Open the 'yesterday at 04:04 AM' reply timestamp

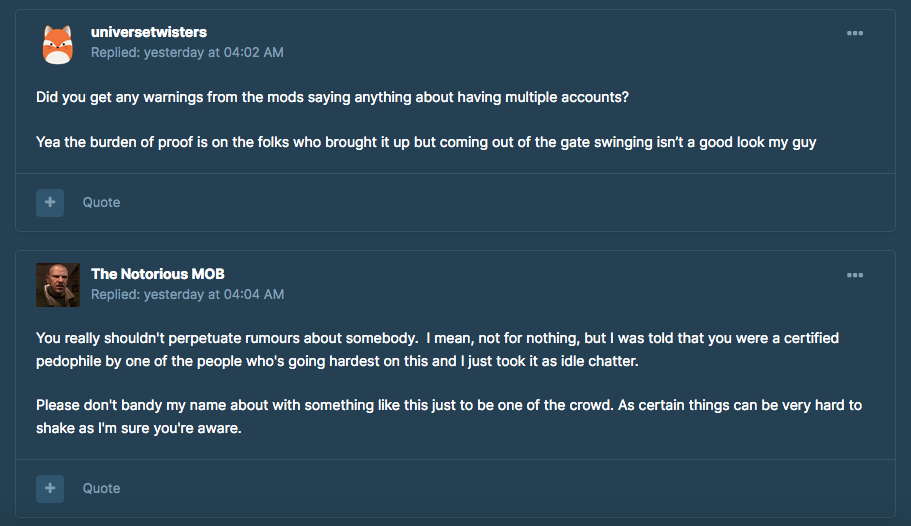214,294
